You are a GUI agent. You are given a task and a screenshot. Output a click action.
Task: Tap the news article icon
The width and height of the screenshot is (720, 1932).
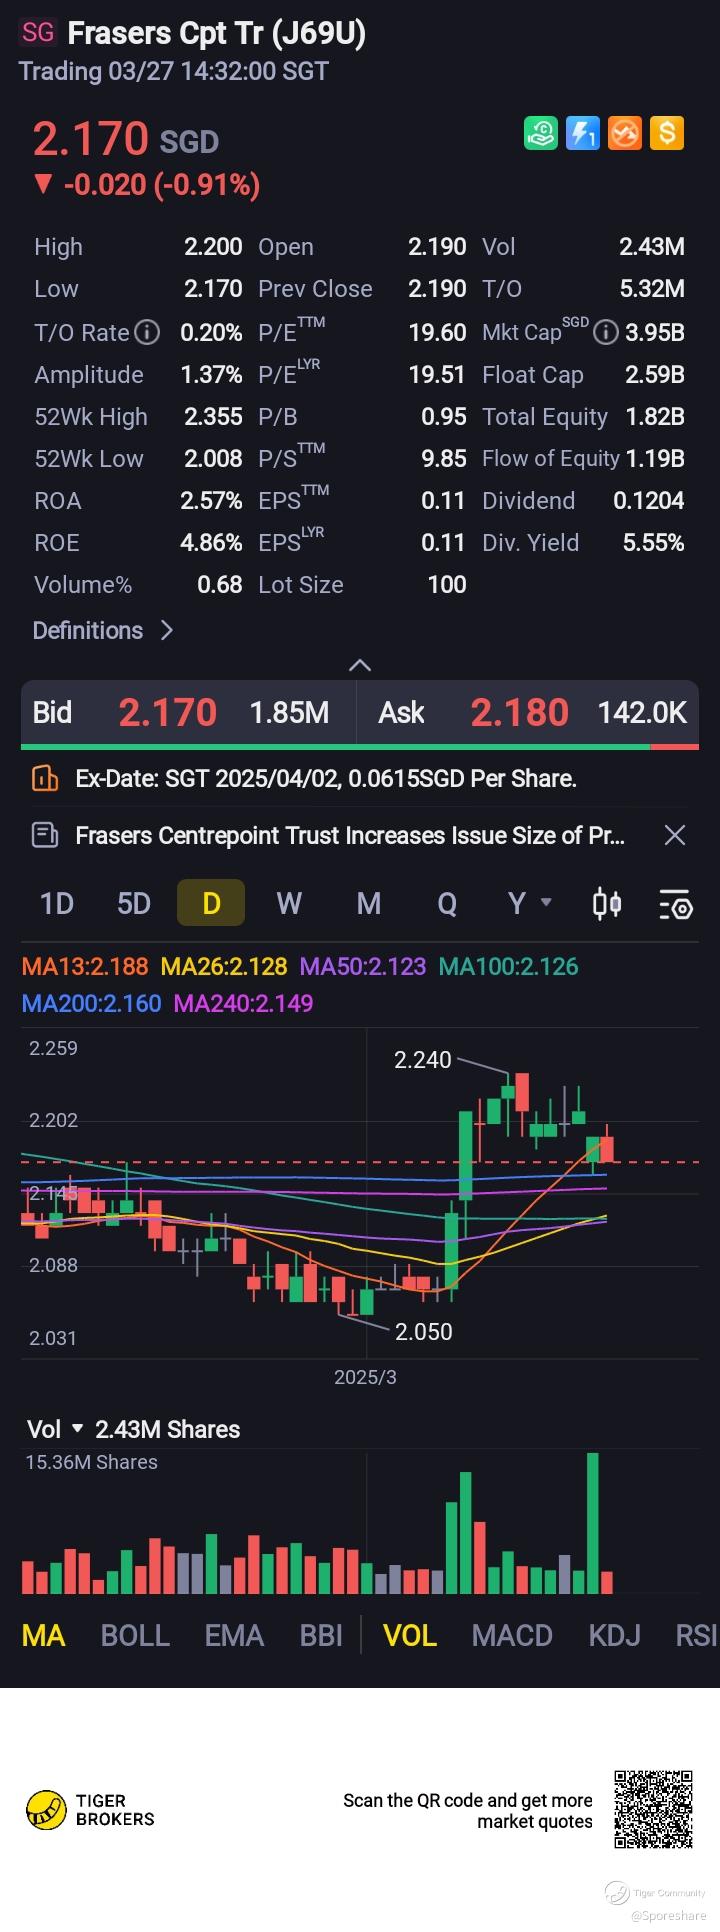[45, 835]
